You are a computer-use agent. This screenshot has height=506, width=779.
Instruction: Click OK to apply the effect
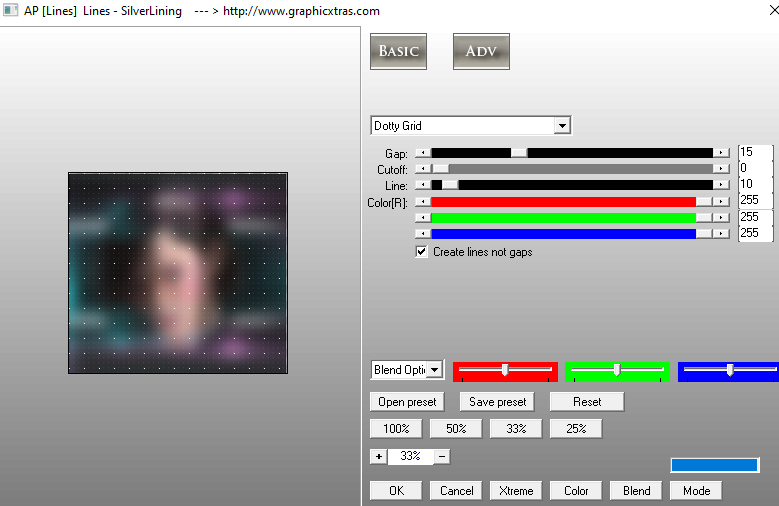[396, 491]
